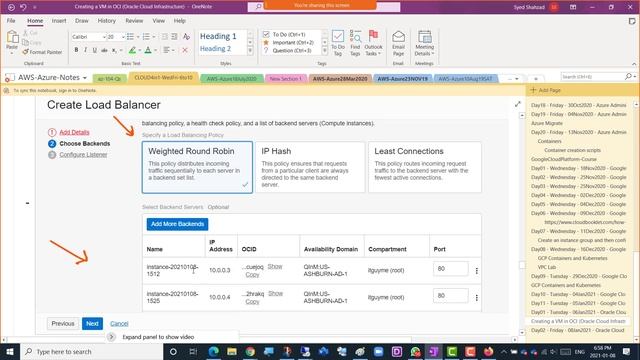Click the numbered list icon
This screenshot has height=360, width=640.
coord(146,37)
